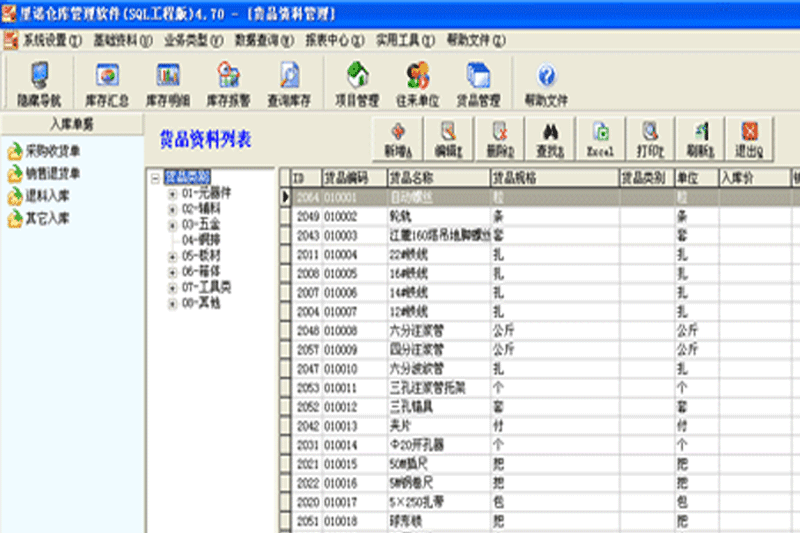
Task: Click the 查找 binoculars search icon
Action: click(x=550, y=132)
